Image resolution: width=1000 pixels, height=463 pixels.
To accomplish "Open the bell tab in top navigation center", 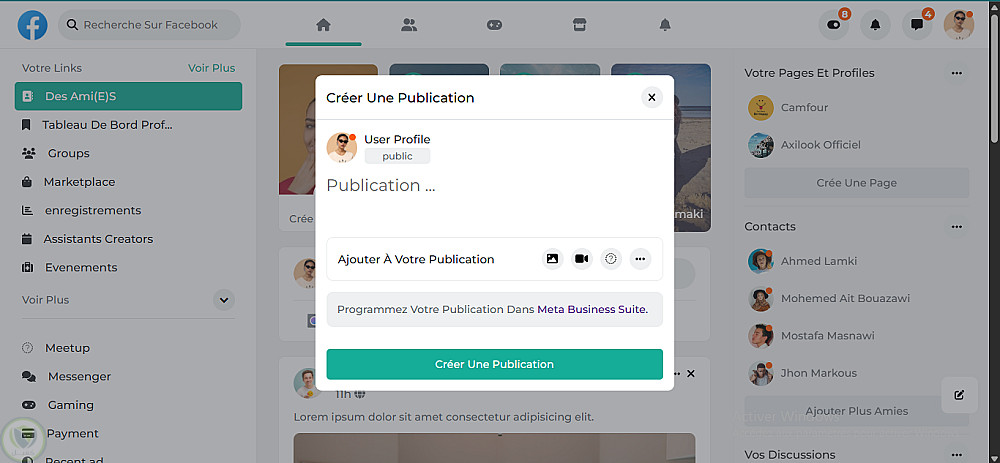I will point(665,25).
